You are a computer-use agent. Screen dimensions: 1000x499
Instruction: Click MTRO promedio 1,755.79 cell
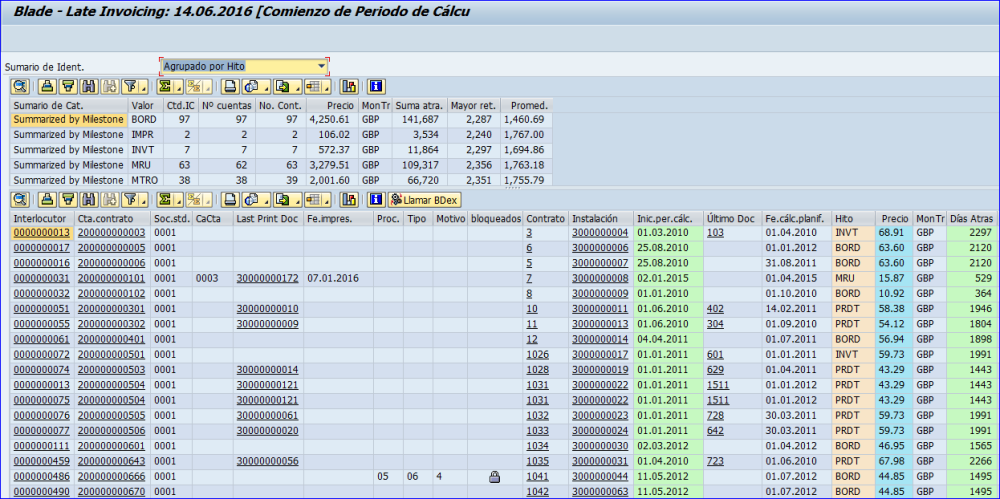coord(526,181)
